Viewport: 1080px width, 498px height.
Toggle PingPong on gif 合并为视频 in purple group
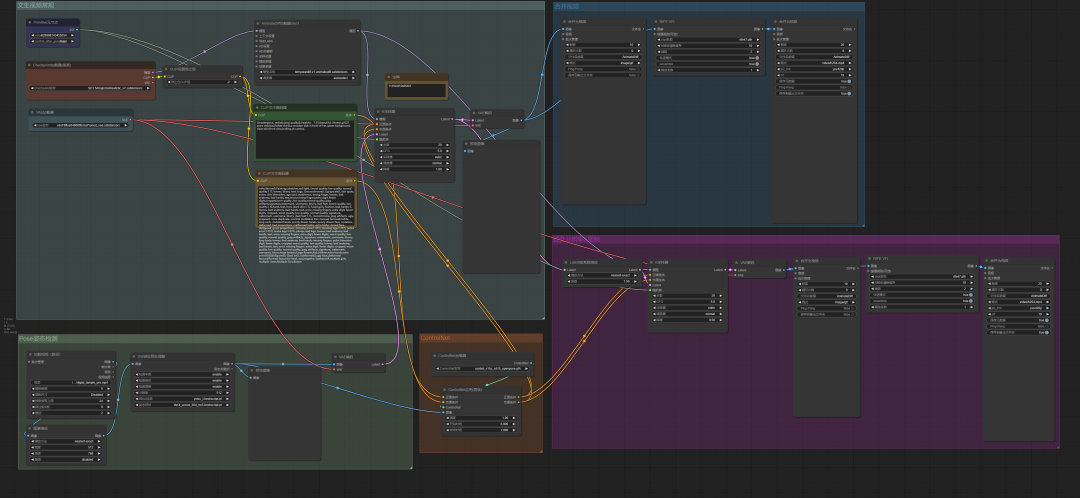(x=827, y=308)
